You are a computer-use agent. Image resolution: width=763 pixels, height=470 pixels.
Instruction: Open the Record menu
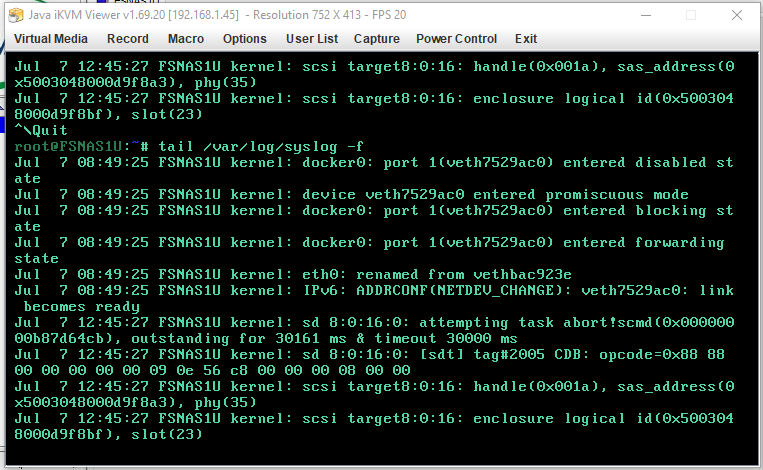[127, 39]
